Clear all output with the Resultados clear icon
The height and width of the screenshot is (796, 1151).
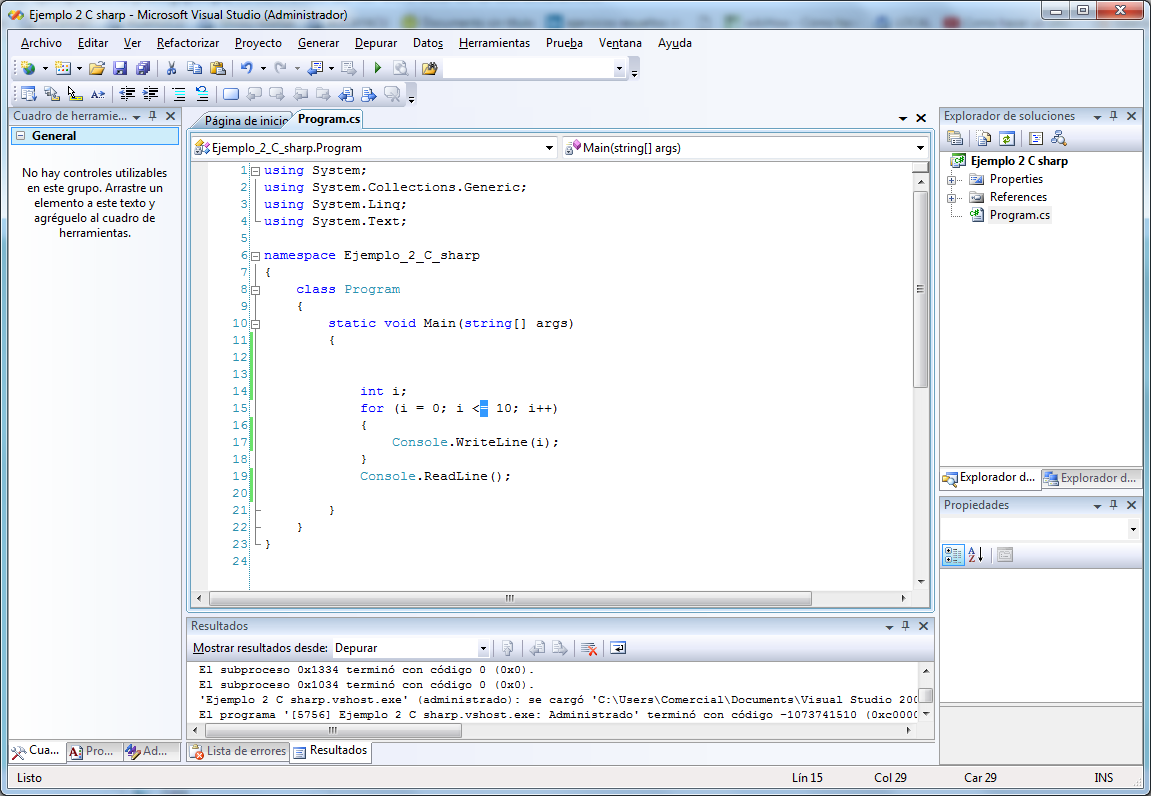coord(589,648)
